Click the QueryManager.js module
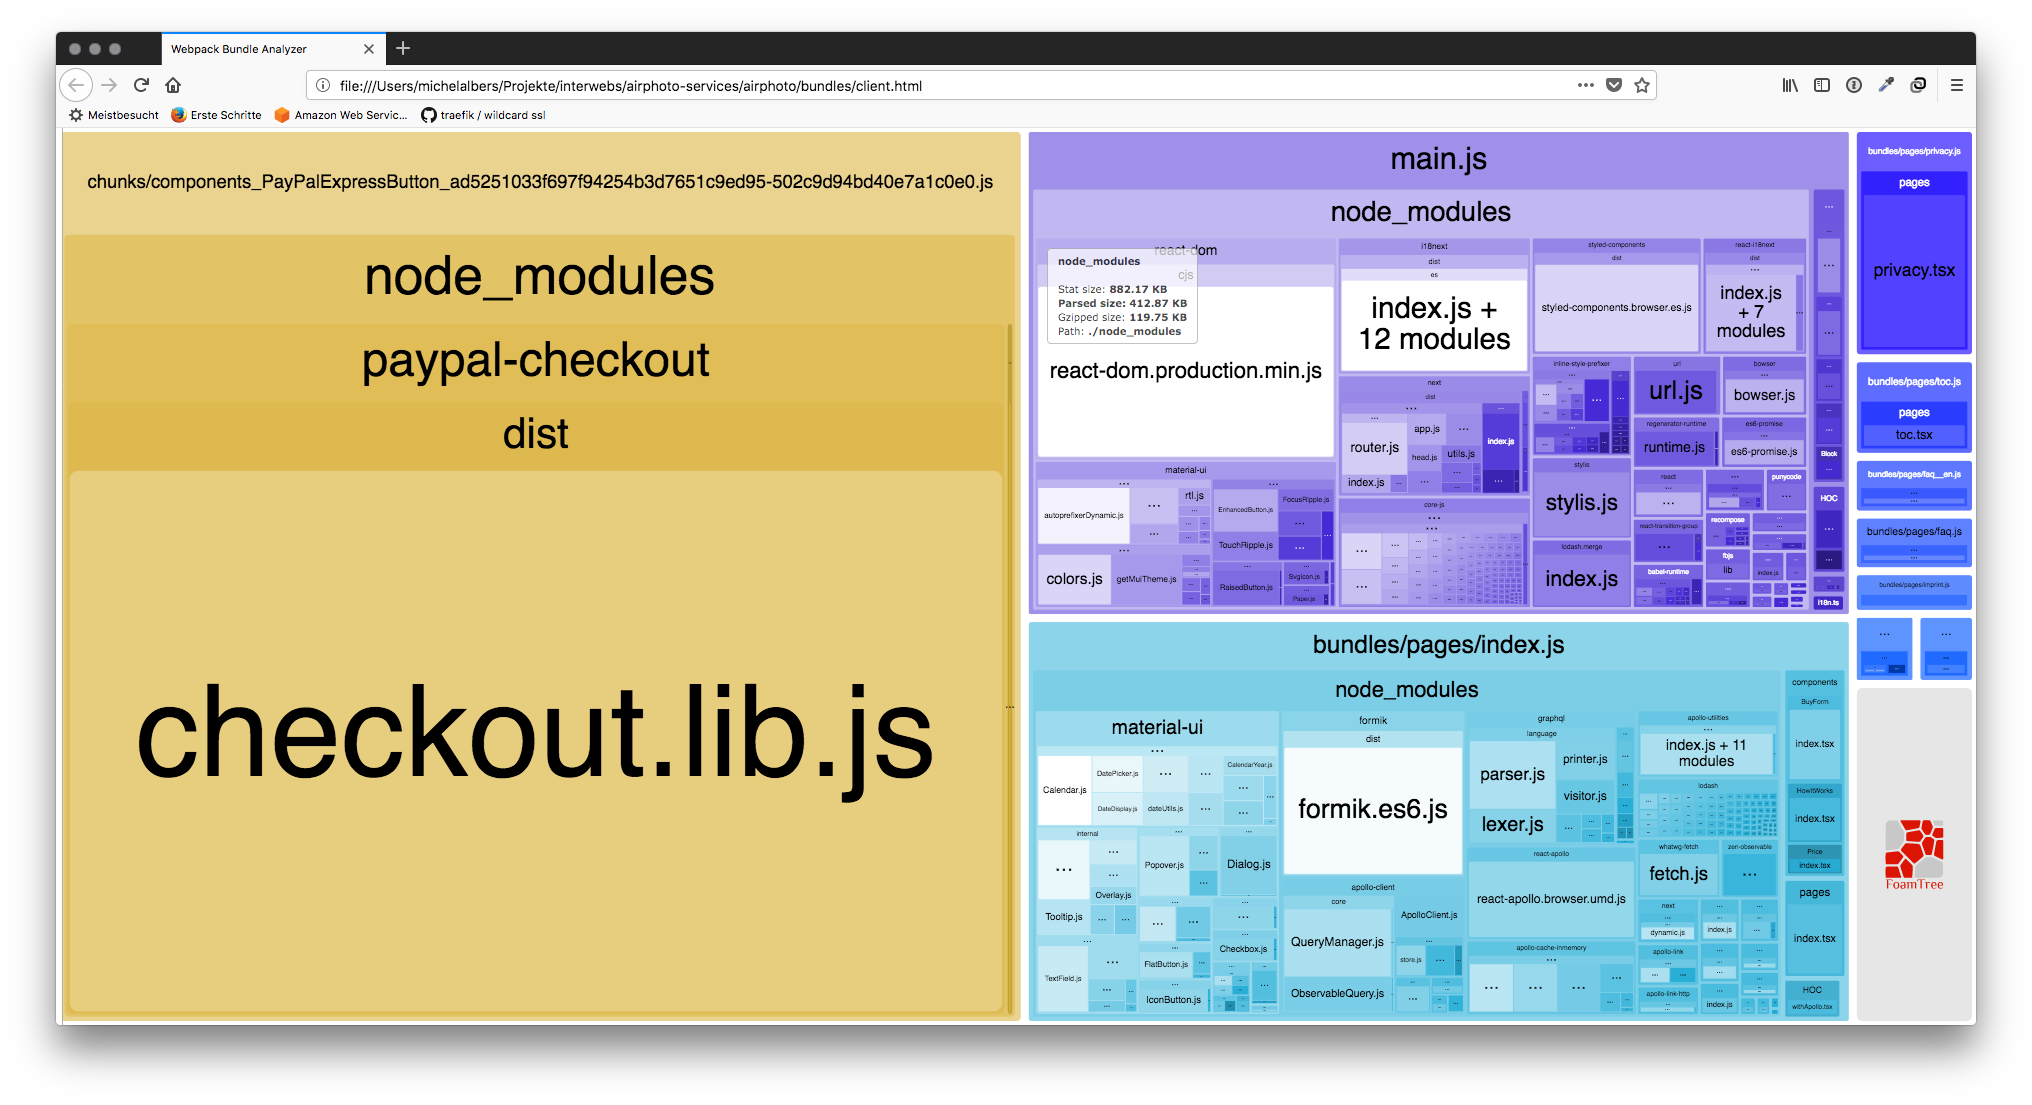2032x1105 pixels. (1337, 942)
